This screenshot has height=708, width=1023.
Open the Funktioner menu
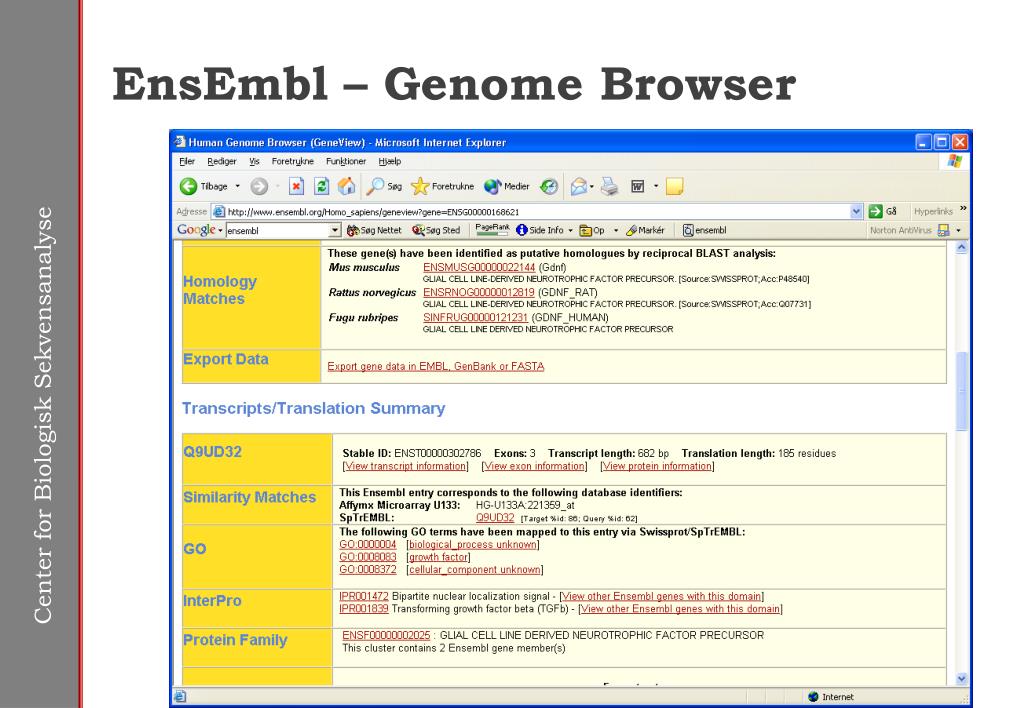346,161
